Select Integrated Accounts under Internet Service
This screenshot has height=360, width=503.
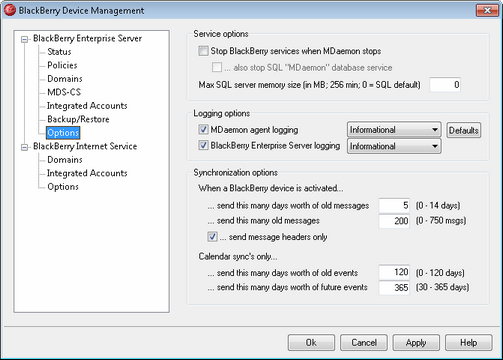pos(87,173)
